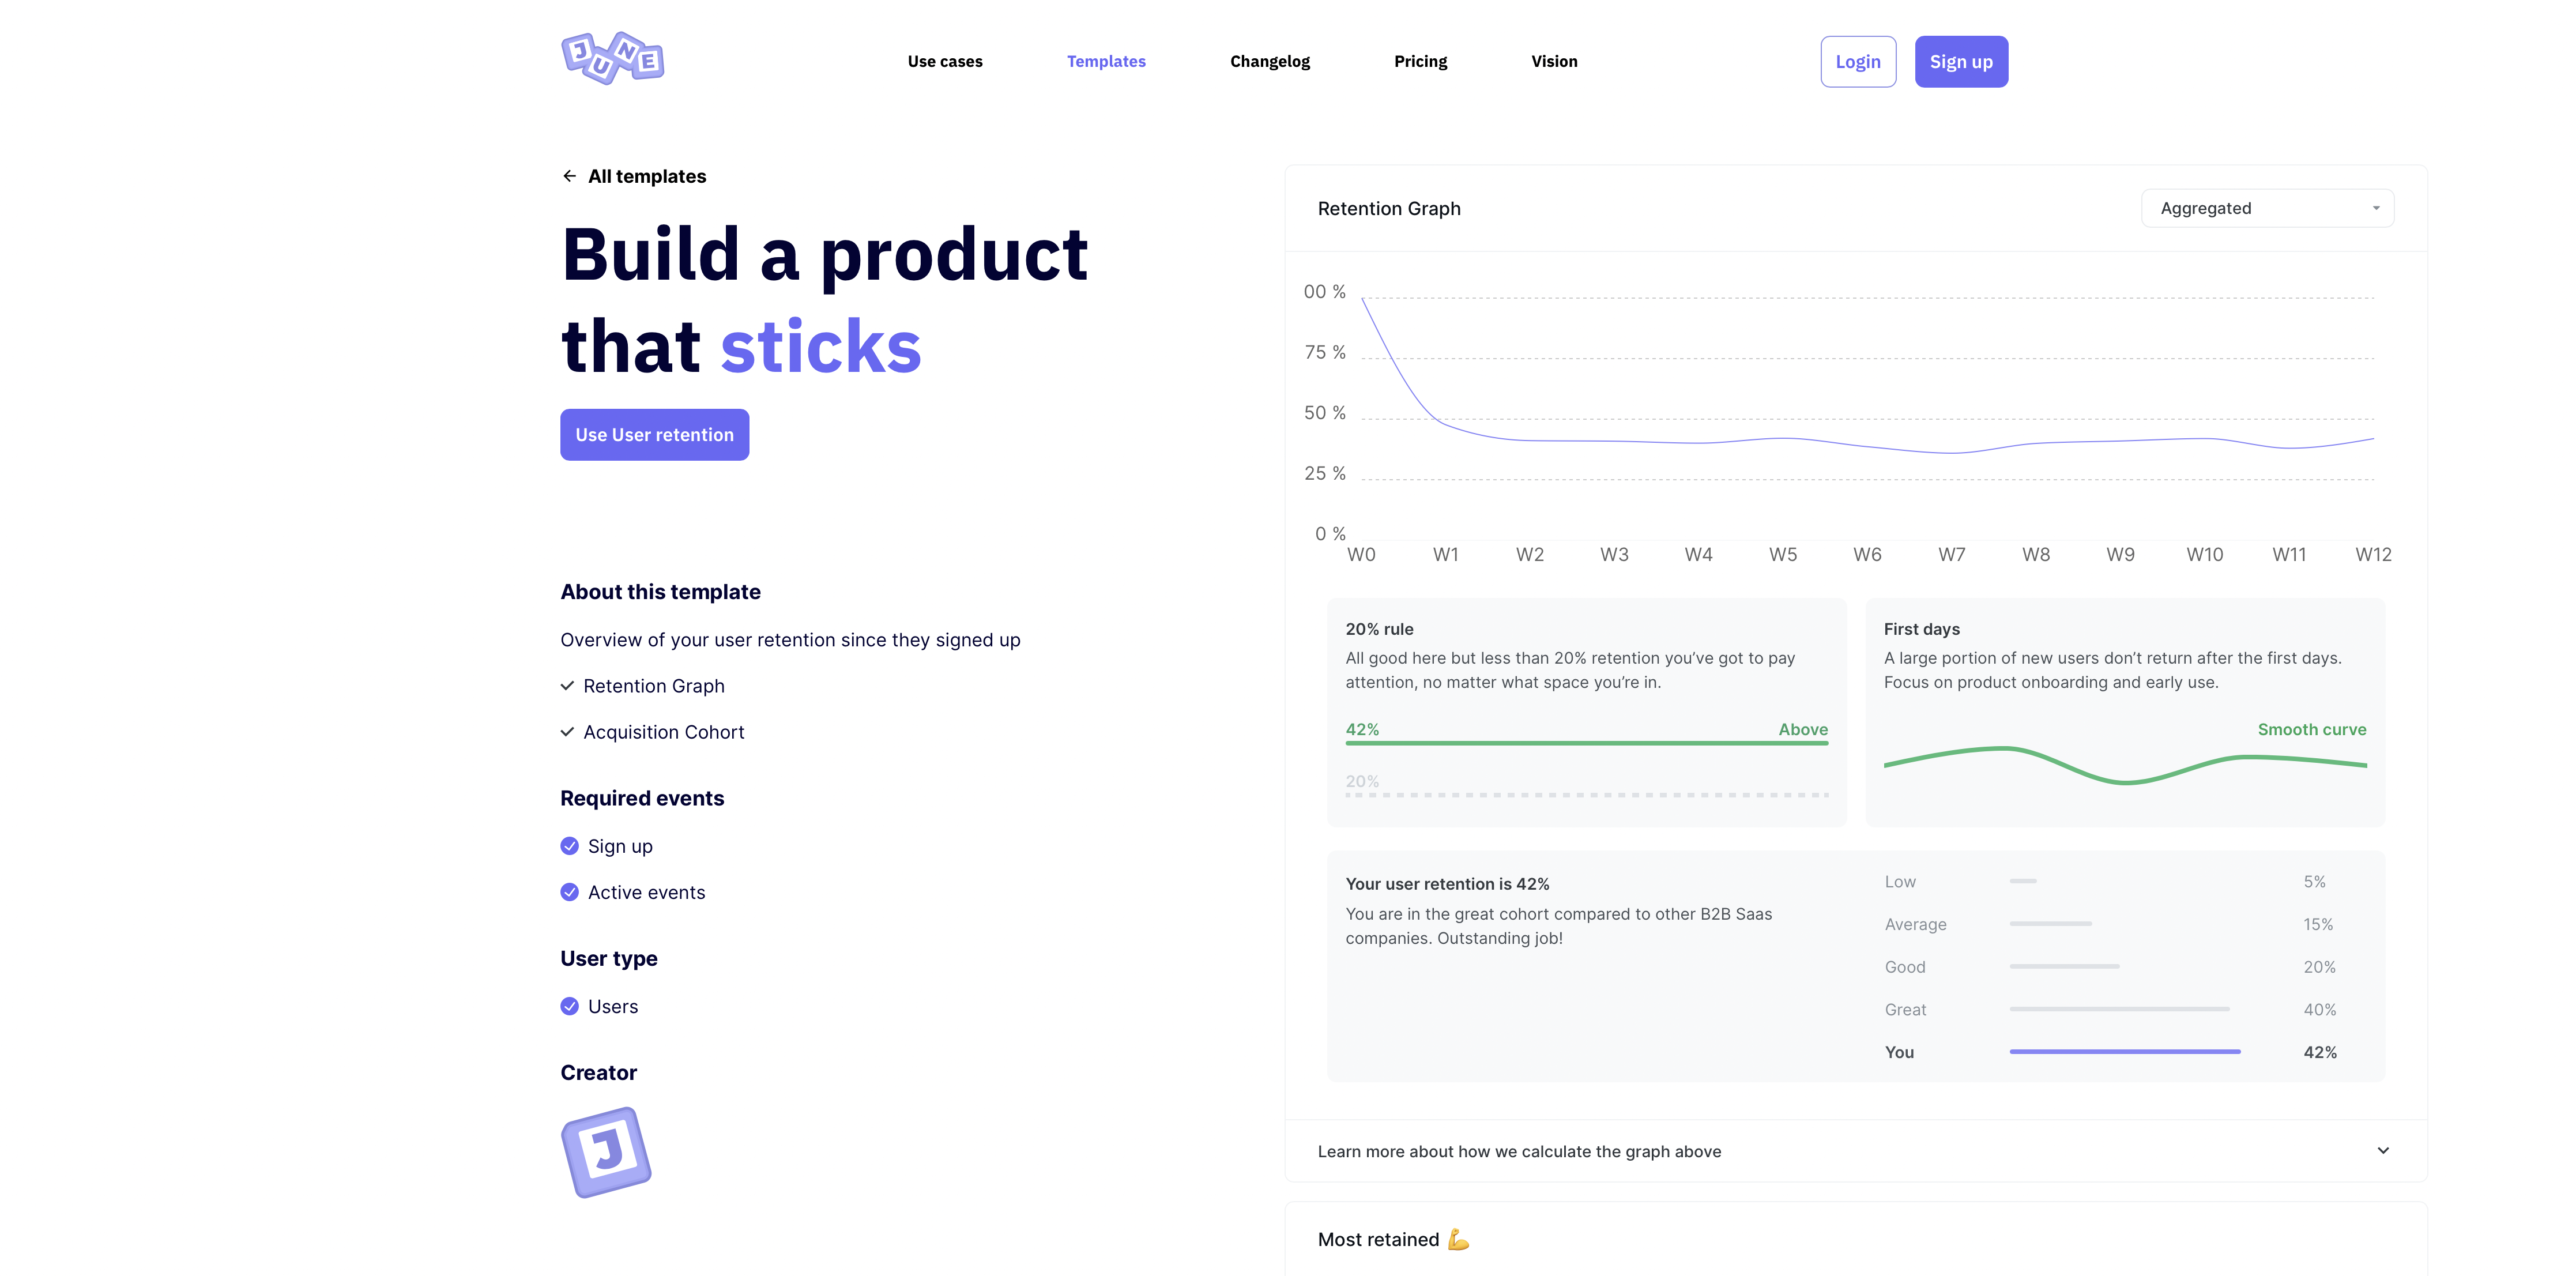Click checkmark icon next to Retention Graph

(567, 686)
